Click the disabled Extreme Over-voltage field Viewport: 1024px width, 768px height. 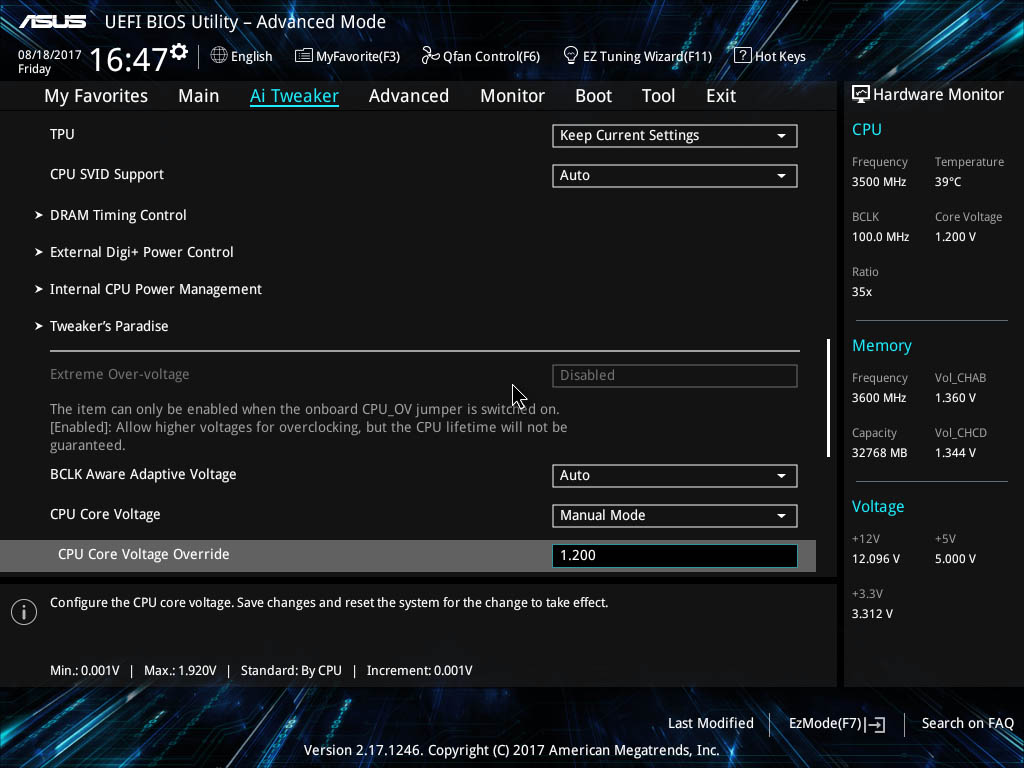pos(674,376)
